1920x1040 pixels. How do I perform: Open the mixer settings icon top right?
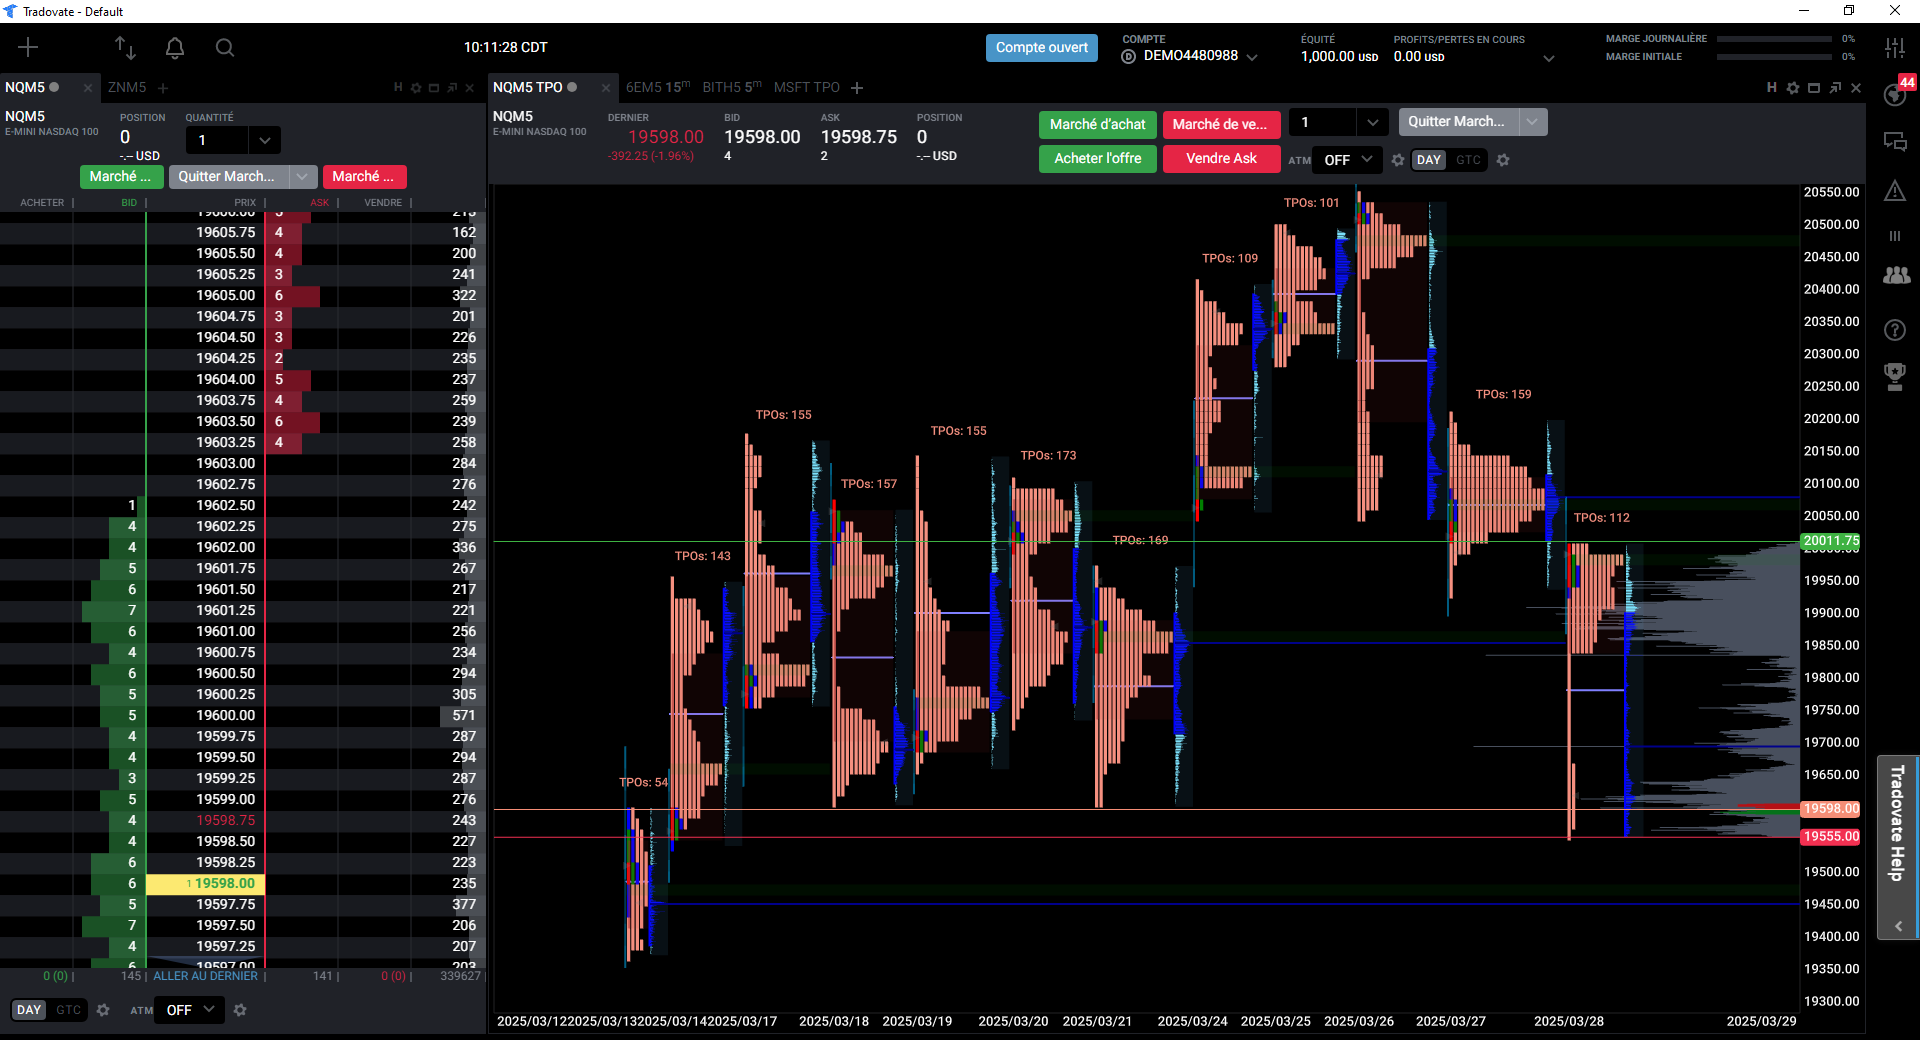(x=1895, y=47)
